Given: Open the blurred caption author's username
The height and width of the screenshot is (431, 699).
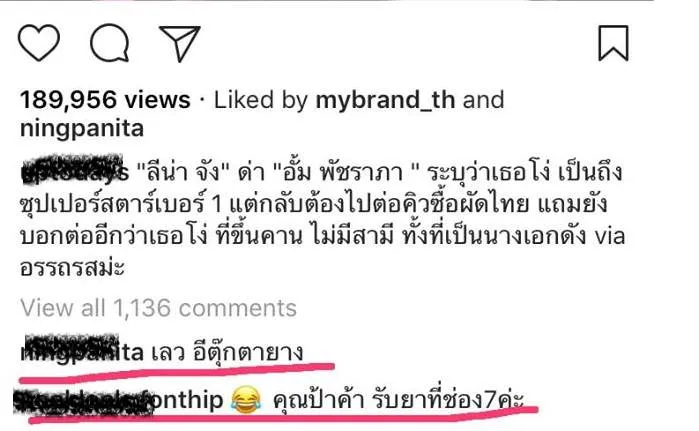Looking at the screenshot, I should pos(74,172).
